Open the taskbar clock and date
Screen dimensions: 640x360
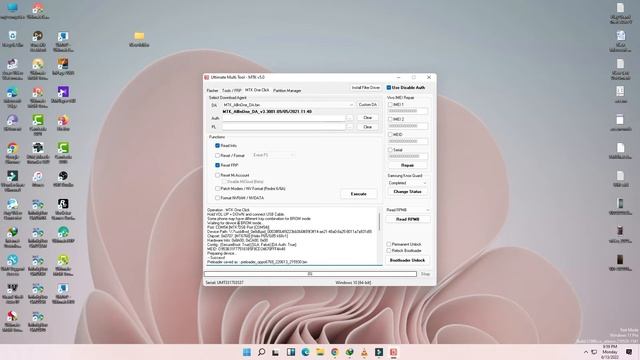pos(610,352)
